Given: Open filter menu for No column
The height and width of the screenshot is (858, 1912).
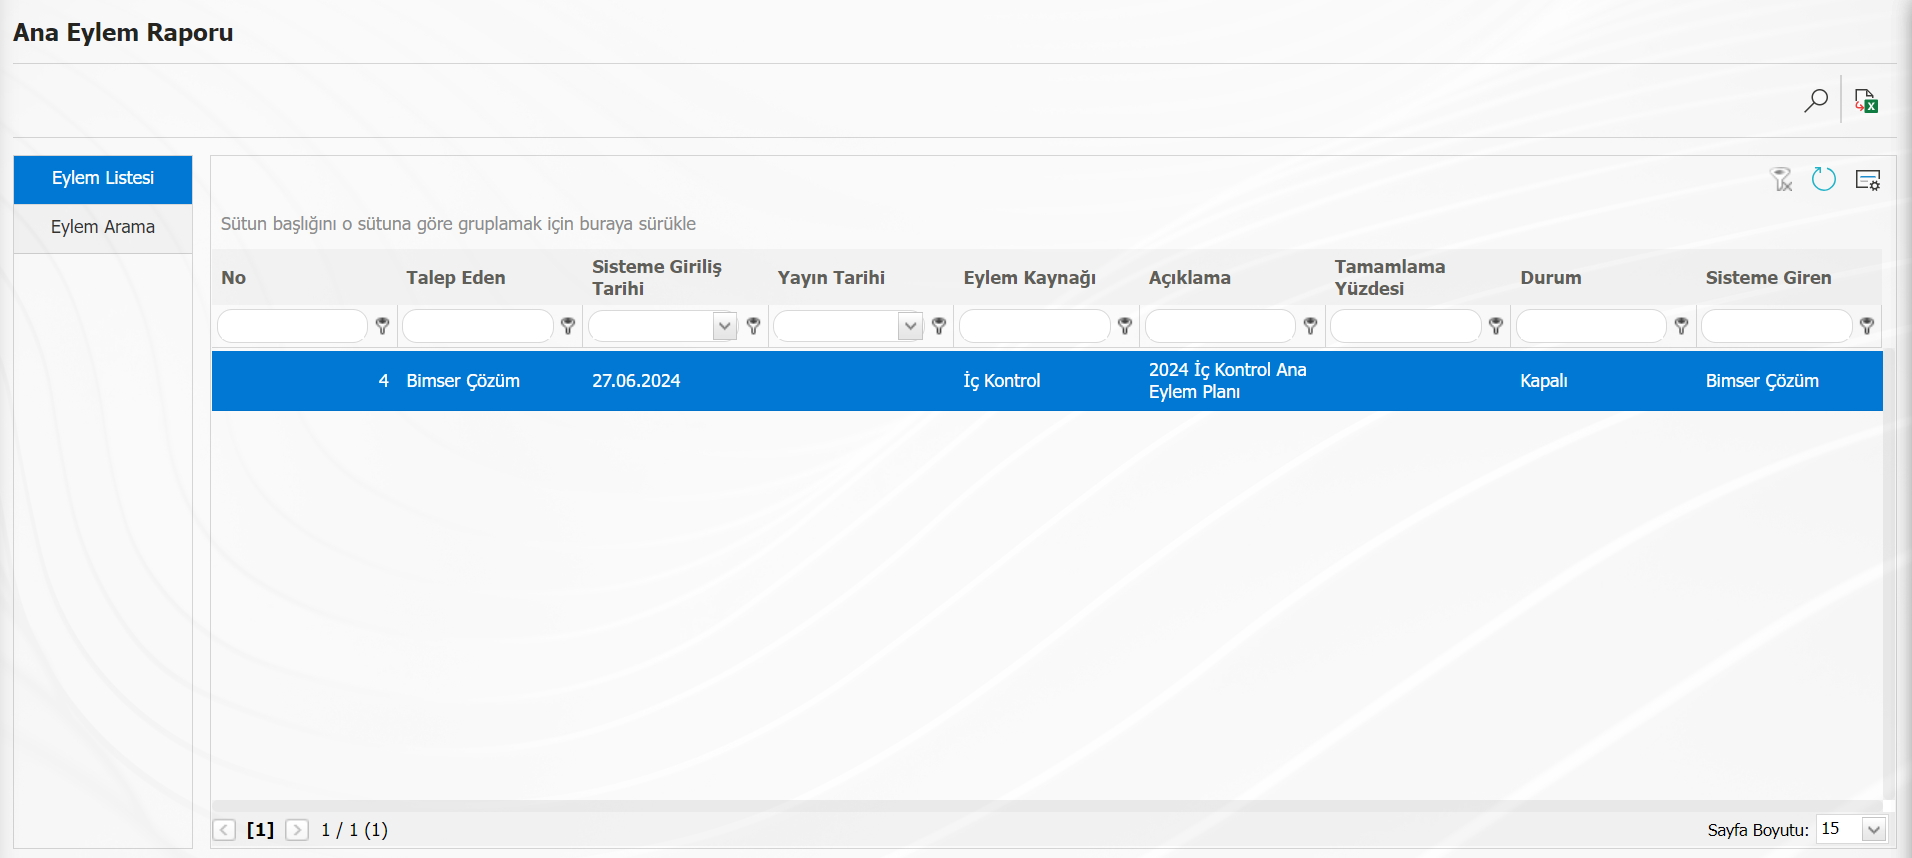Looking at the screenshot, I should click(382, 326).
